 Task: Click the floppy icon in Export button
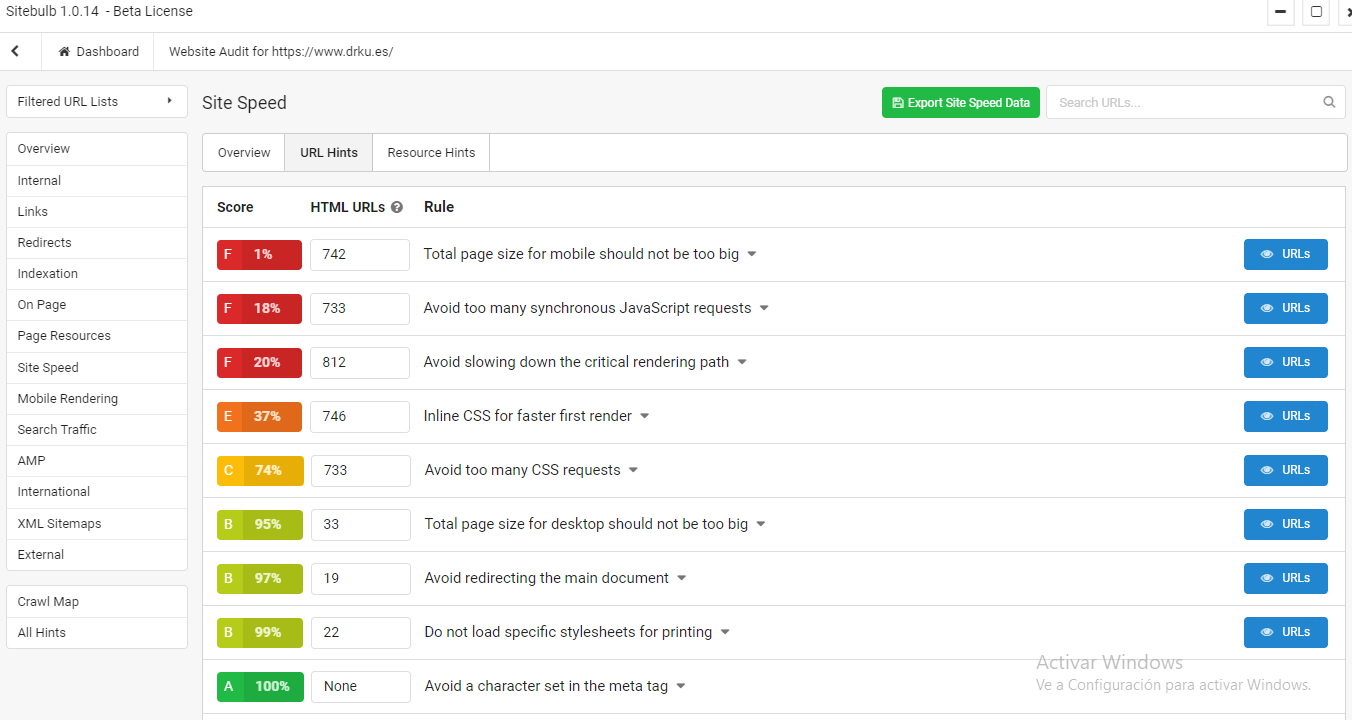[898, 103]
